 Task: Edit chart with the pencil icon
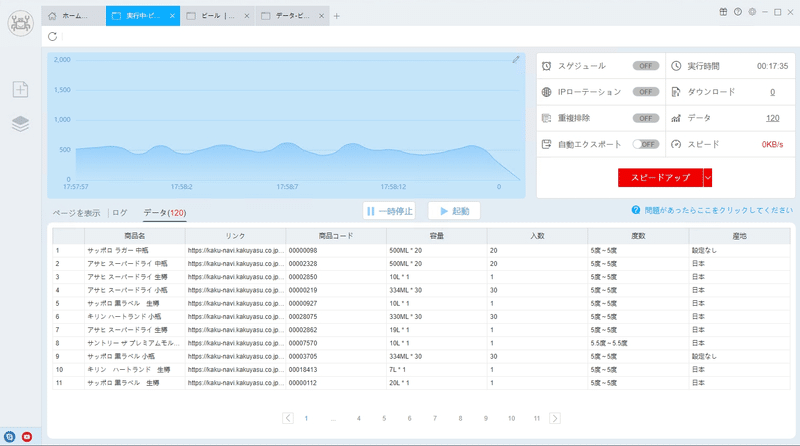coord(516,60)
